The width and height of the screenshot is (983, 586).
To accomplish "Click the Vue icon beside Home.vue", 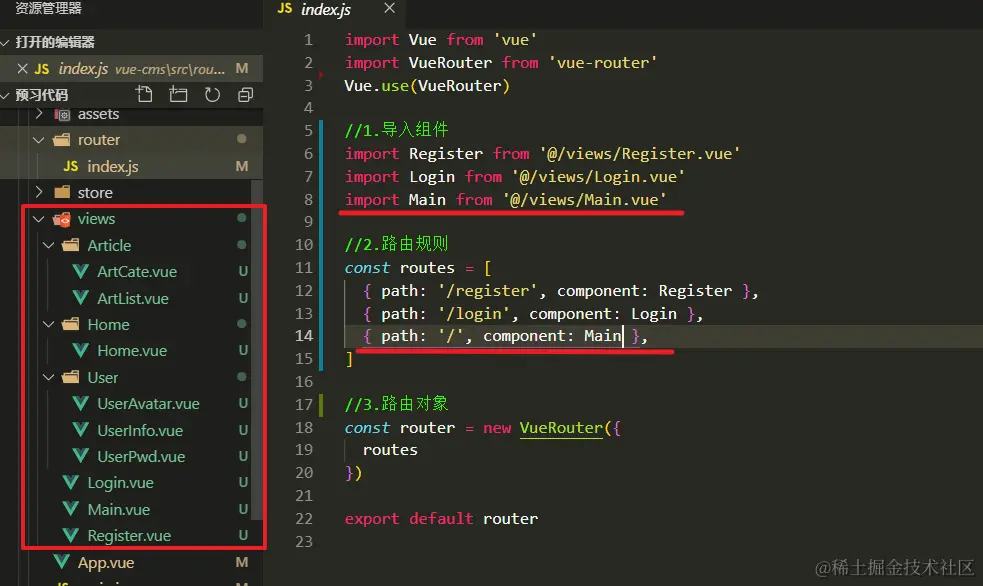I will pyautogui.click(x=81, y=350).
